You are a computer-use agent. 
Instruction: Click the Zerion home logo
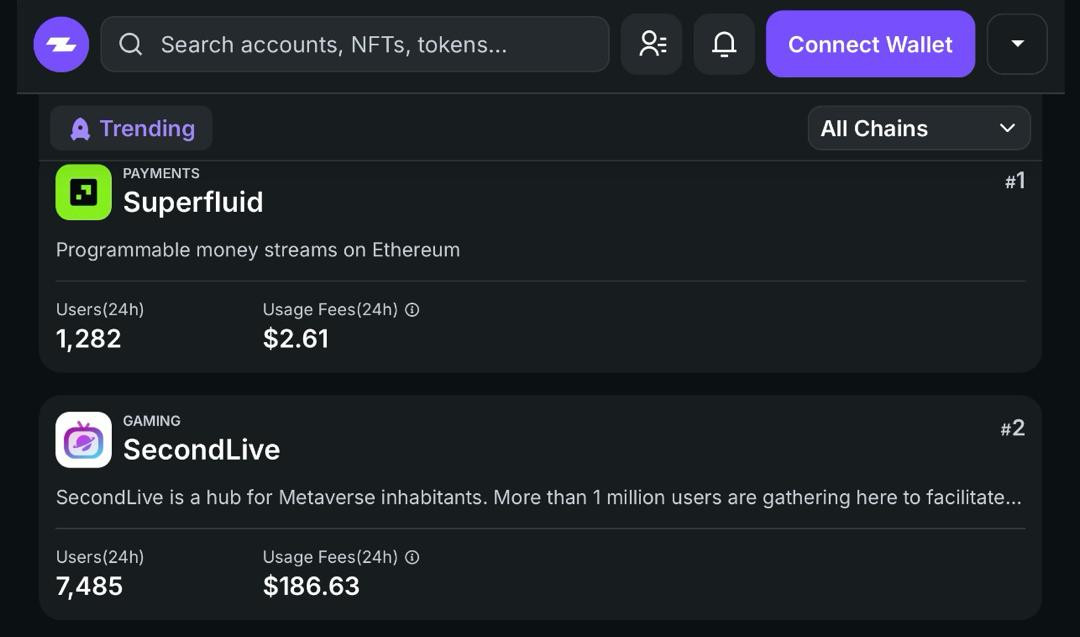pyautogui.click(x=61, y=44)
